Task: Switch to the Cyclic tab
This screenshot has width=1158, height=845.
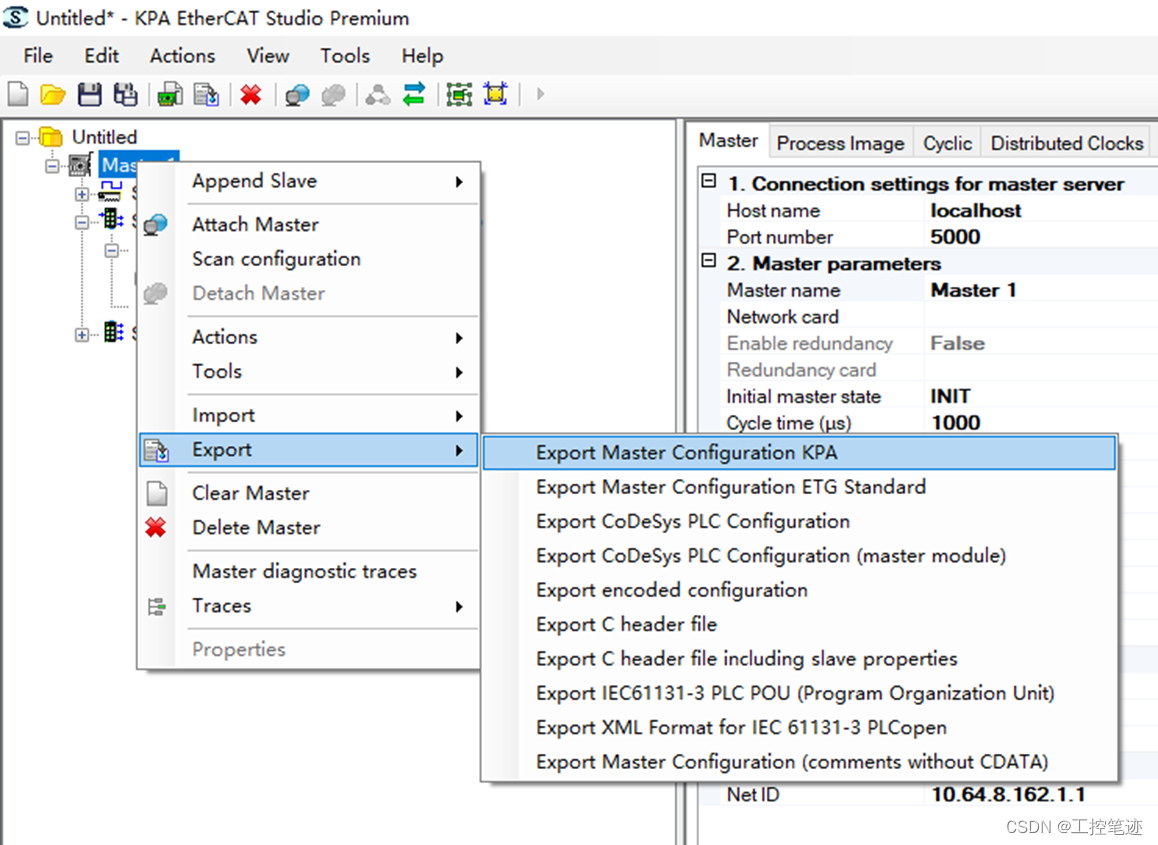Action: pos(948,143)
